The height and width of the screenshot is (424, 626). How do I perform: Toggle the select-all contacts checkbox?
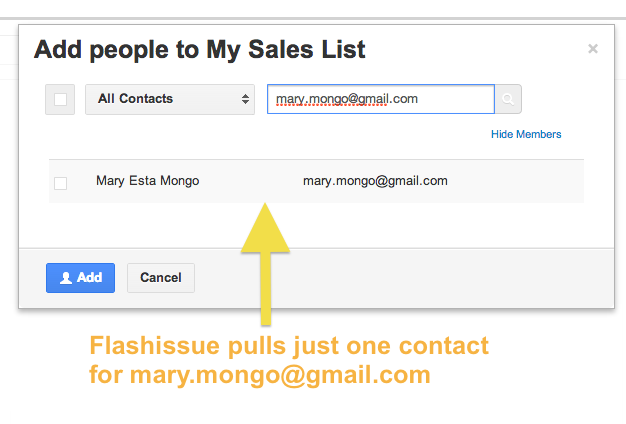[x=61, y=99]
